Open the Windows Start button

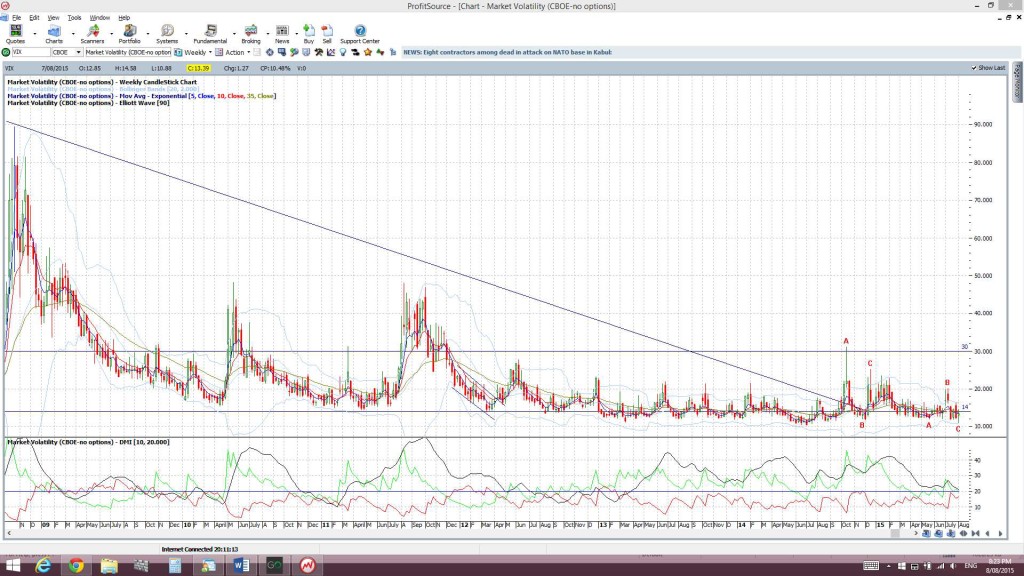(13, 566)
